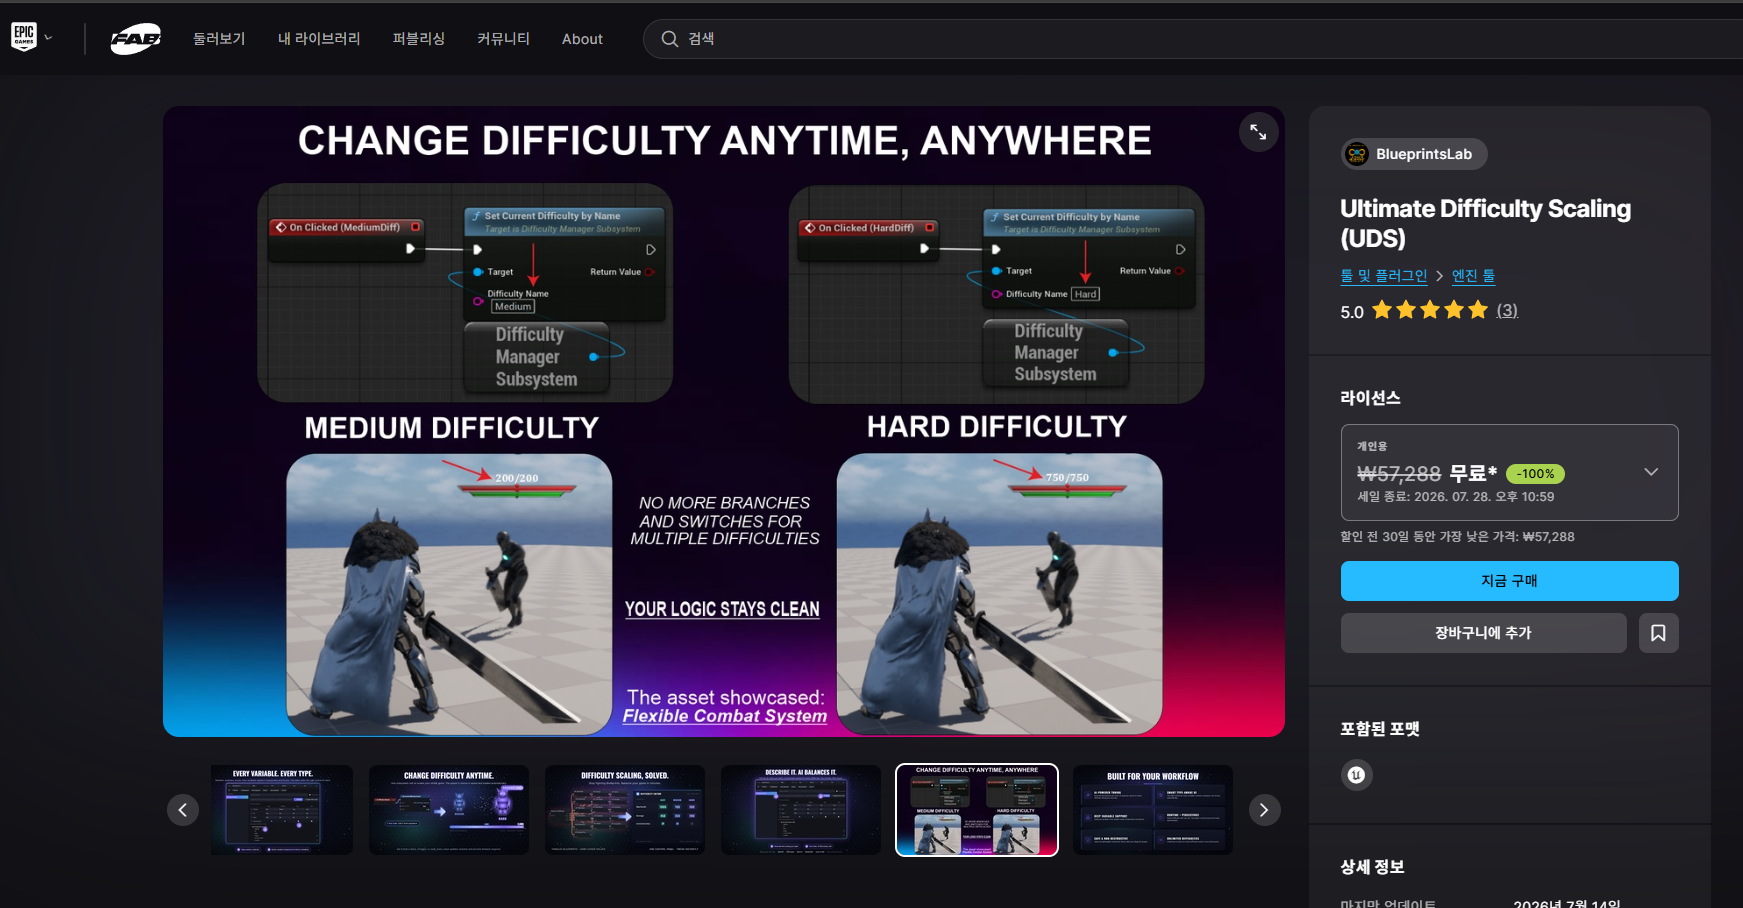1743x908 pixels.
Task: Click the Unreal Engine format icon
Action: [x=1357, y=775]
